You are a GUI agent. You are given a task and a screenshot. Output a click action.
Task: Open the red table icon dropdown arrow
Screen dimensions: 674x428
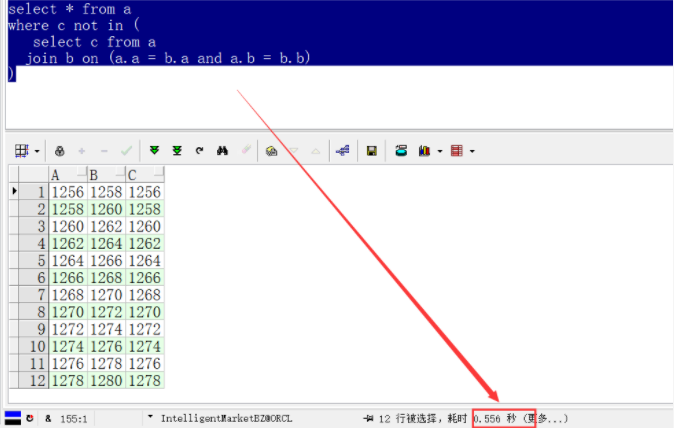(472, 151)
